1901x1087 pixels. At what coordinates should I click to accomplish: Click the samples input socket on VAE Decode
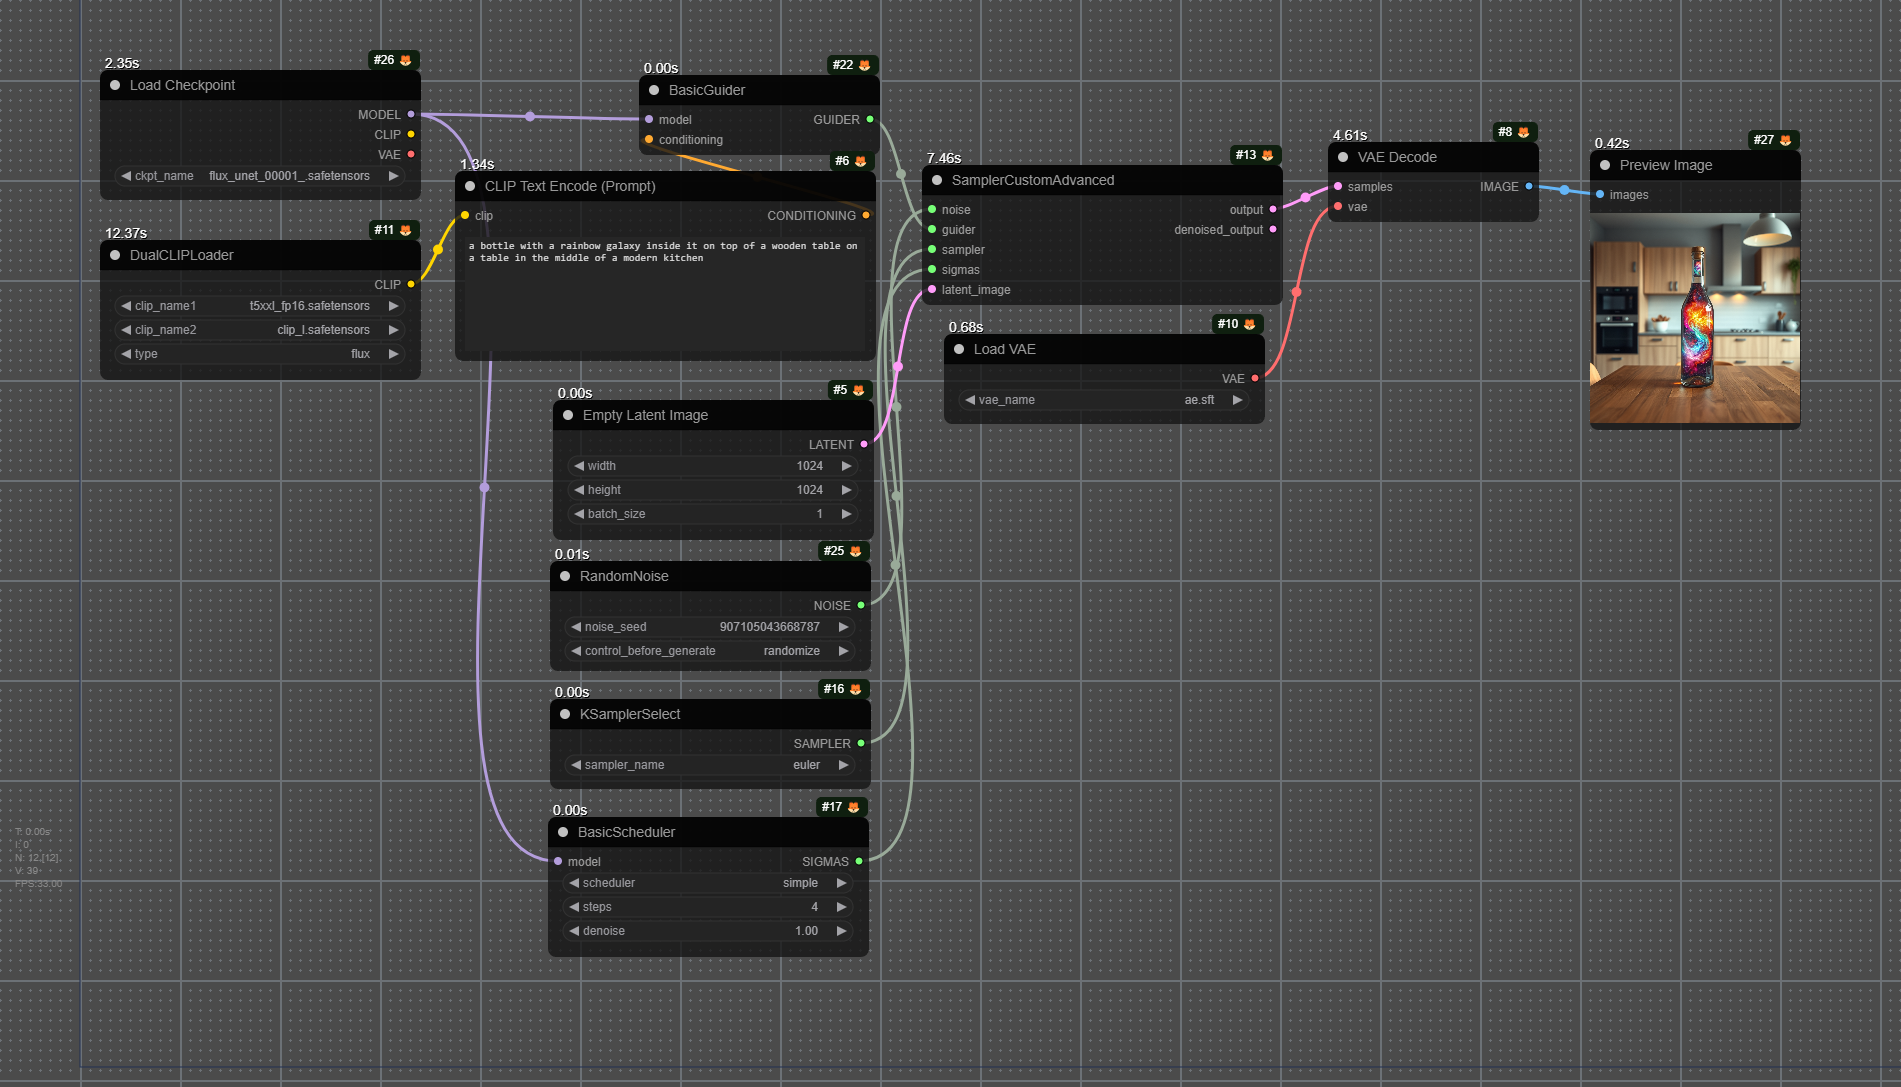pos(1338,187)
